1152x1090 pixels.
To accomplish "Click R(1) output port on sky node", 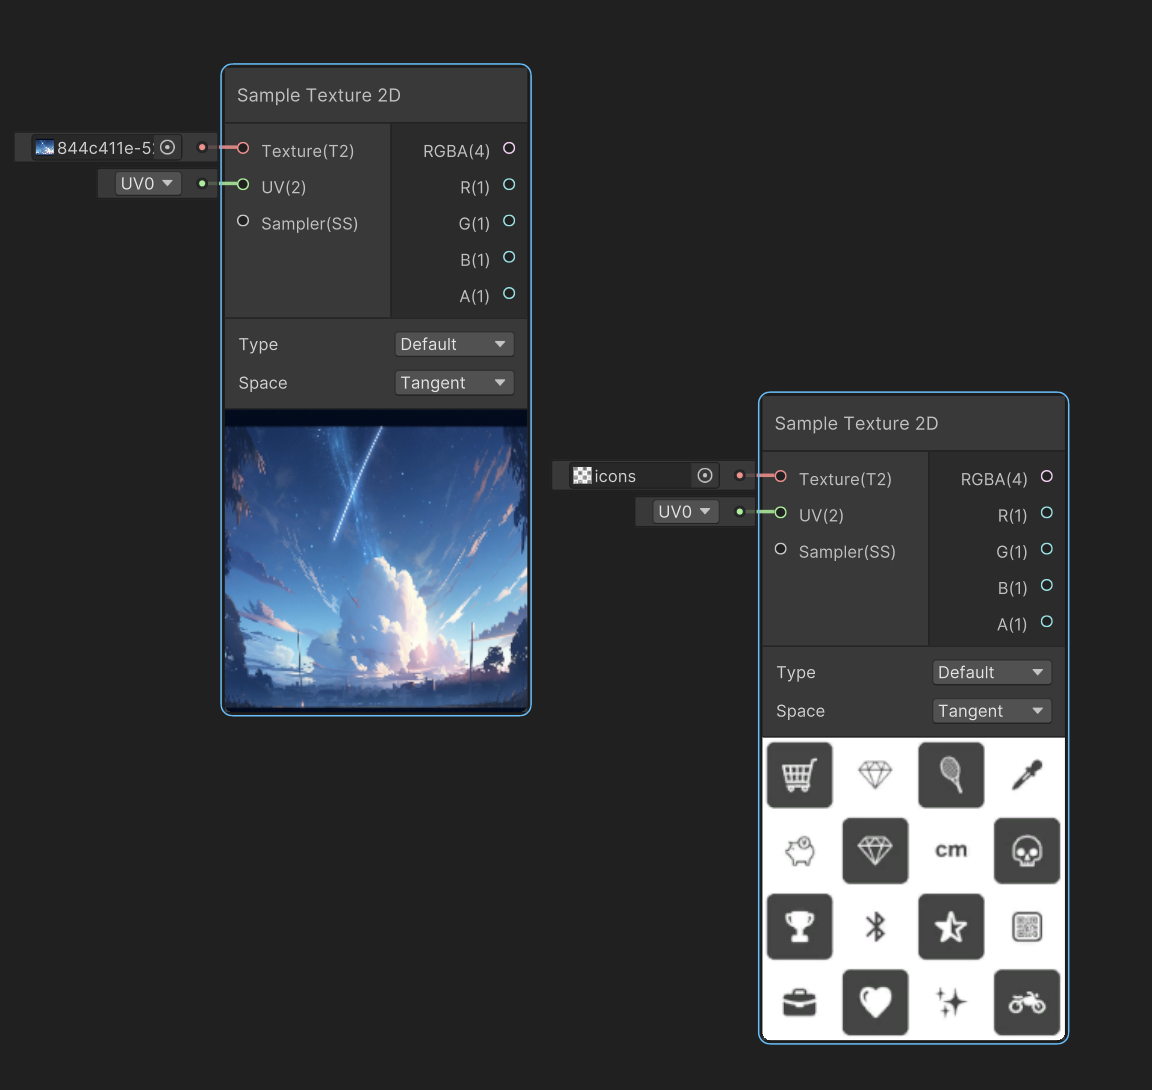I will [509, 184].
